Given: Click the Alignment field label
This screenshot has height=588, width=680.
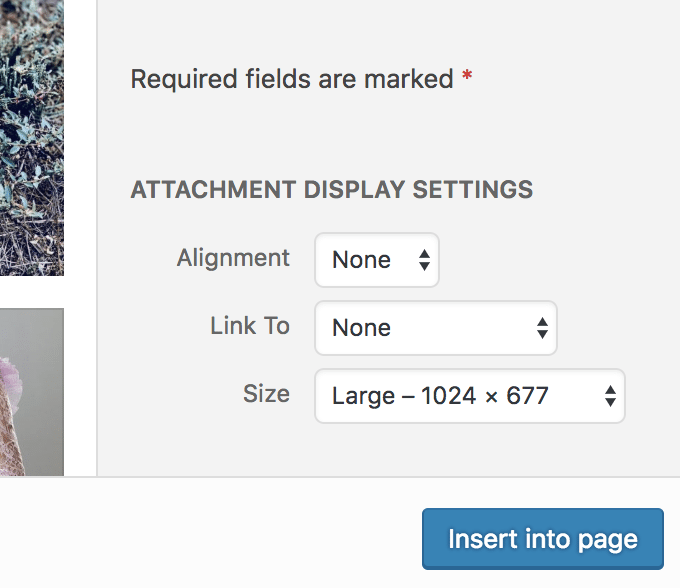Looking at the screenshot, I should click(x=233, y=258).
